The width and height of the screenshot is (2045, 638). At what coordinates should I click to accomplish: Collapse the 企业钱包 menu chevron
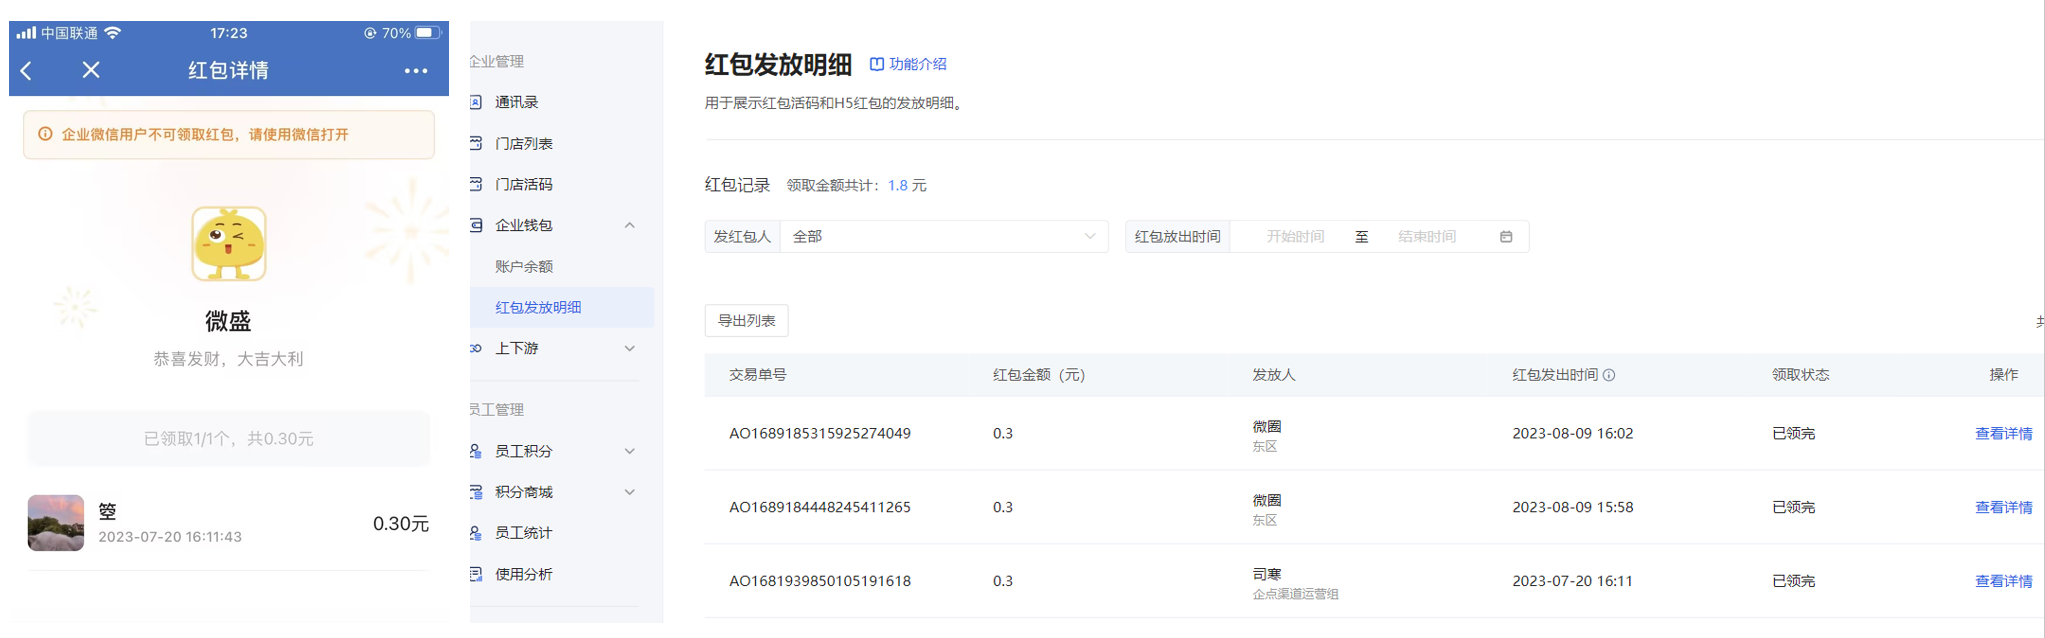click(630, 225)
